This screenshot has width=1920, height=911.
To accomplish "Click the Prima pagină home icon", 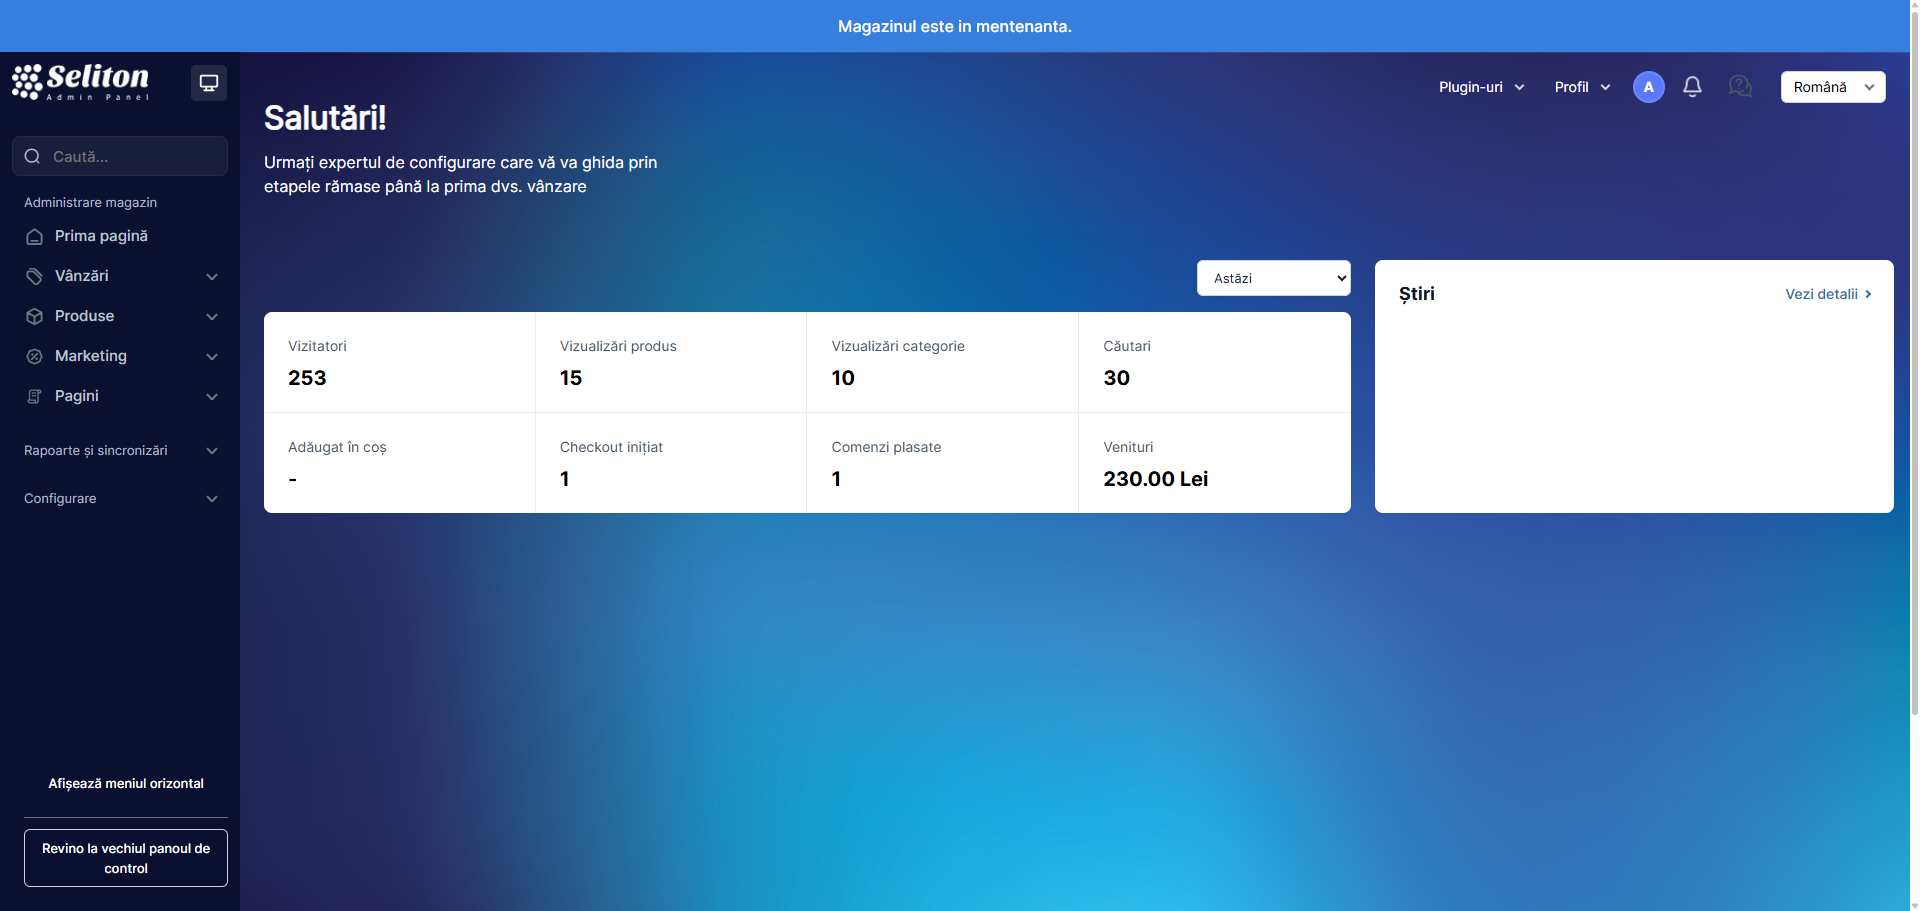I will (x=35, y=237).
